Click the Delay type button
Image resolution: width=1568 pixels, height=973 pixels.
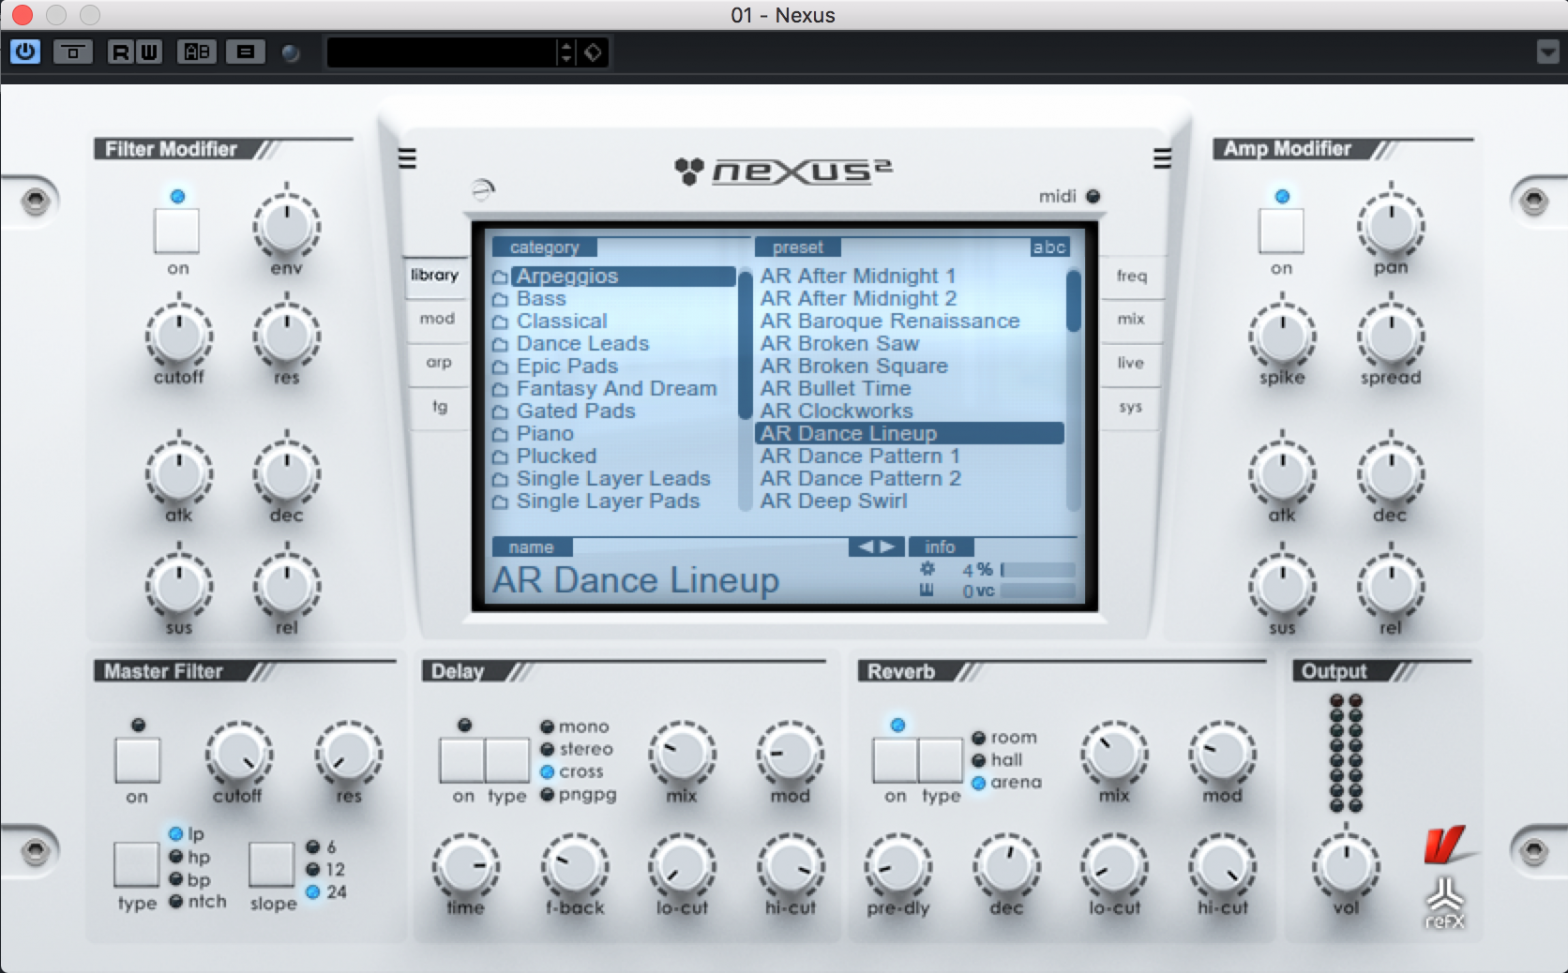coord(507,760)
